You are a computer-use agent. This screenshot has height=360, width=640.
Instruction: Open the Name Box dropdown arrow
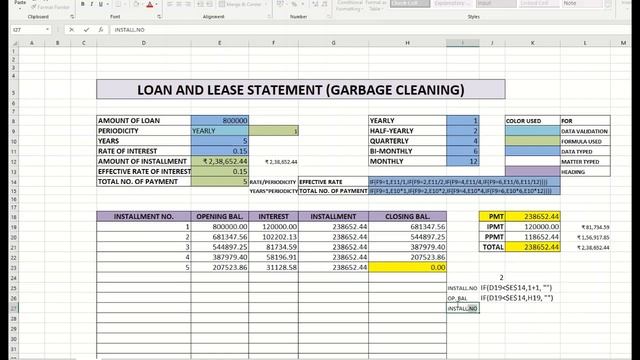pyautogui.click(x=47, y=30)
